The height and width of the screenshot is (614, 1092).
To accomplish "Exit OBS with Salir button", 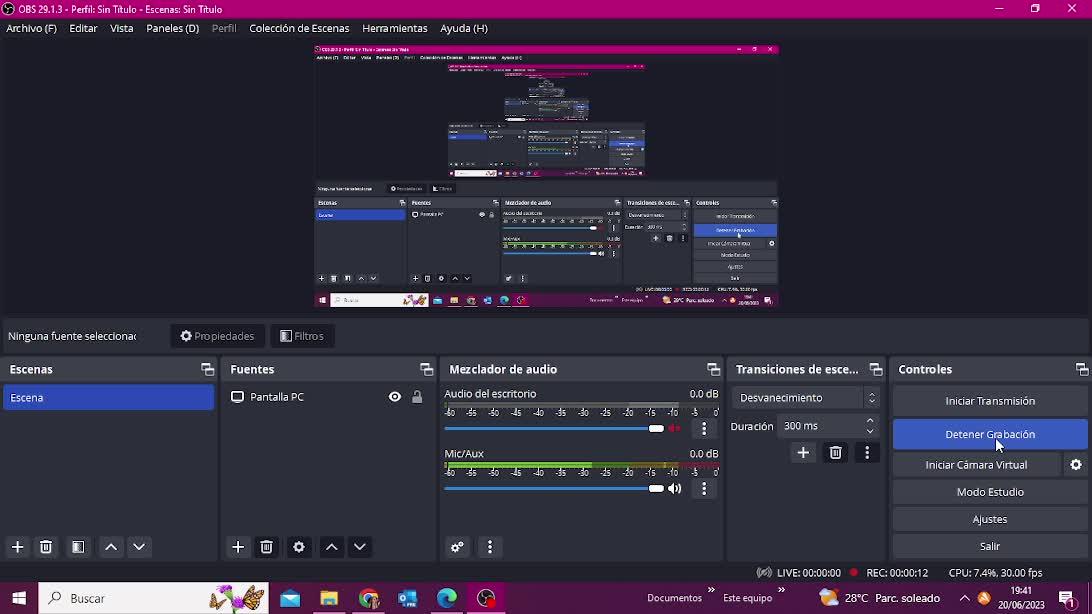I will 990,546.
